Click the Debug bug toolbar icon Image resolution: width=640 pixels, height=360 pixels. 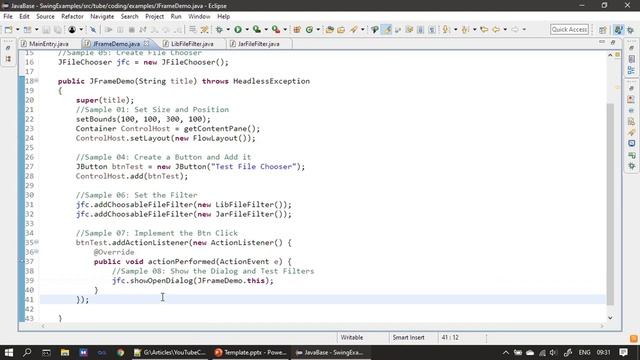pyautogui.click(x=219, y=29)
